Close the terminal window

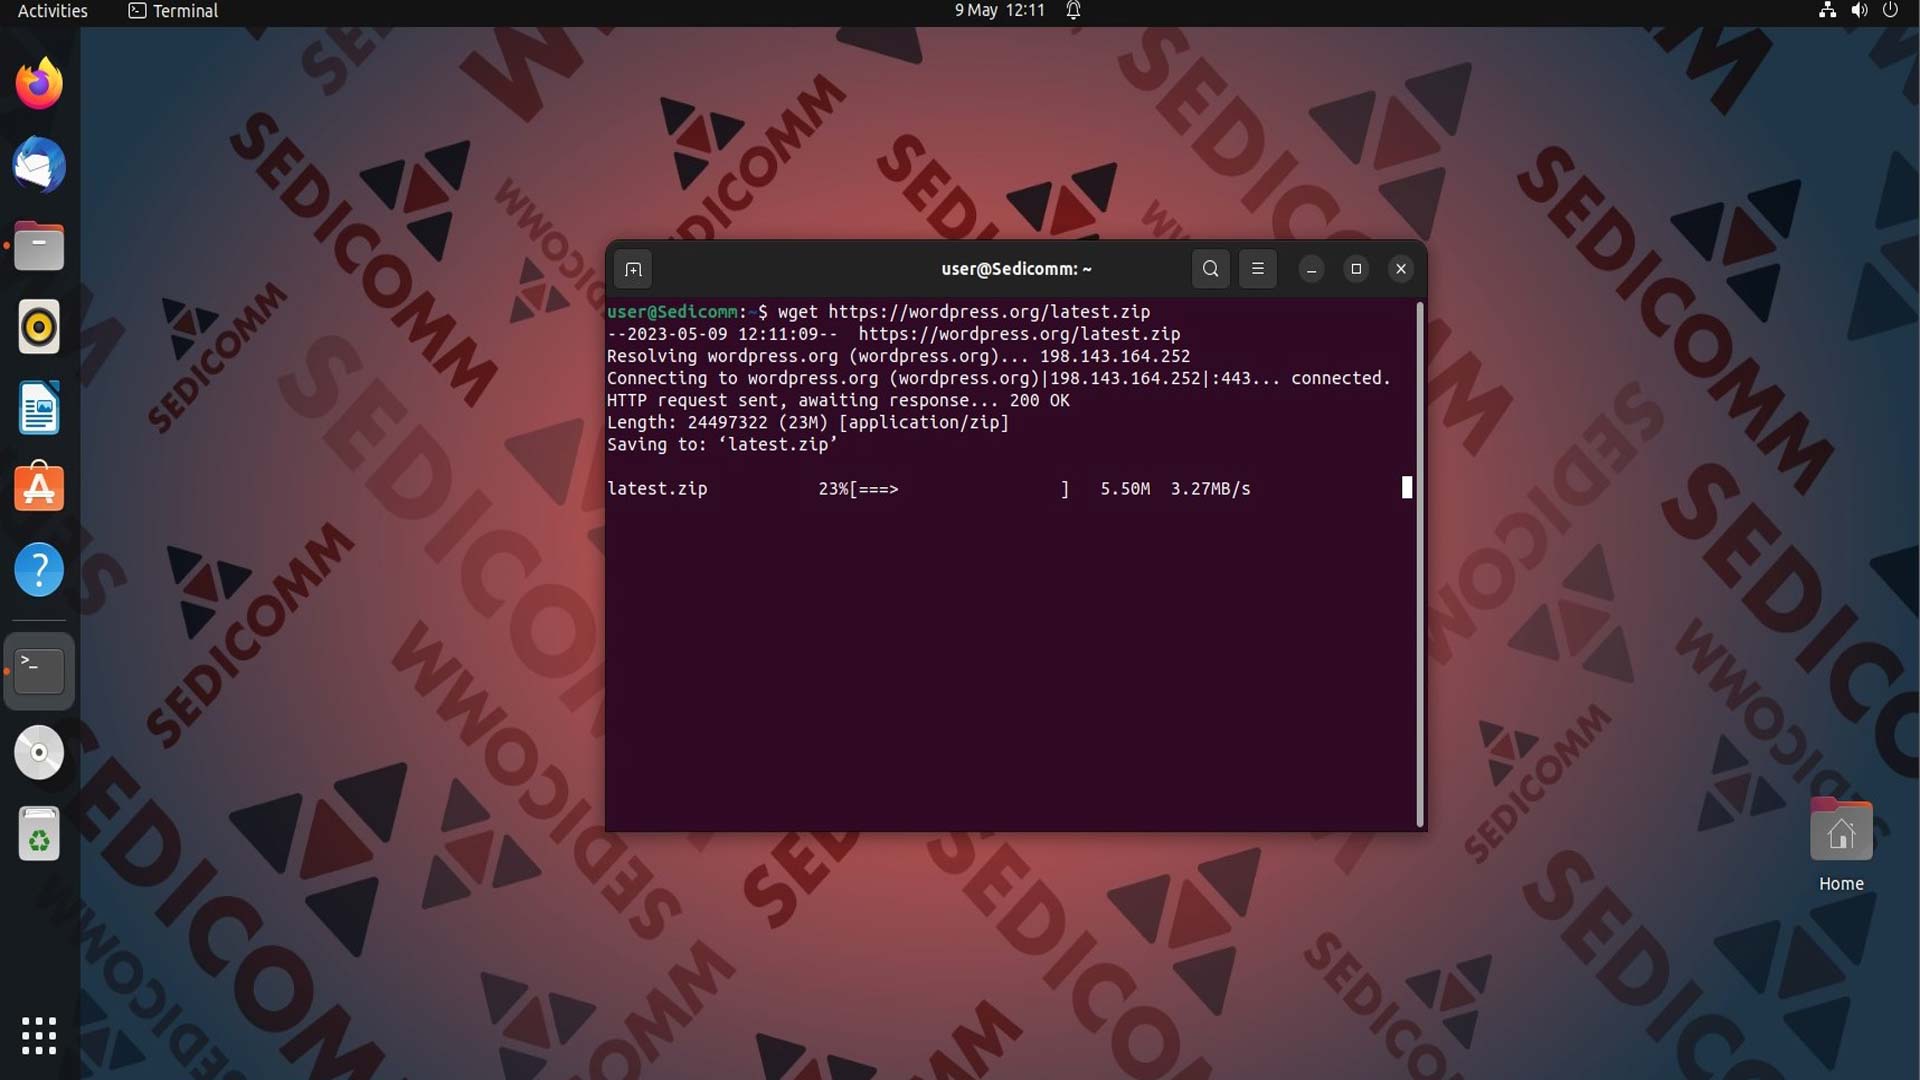1401,269
